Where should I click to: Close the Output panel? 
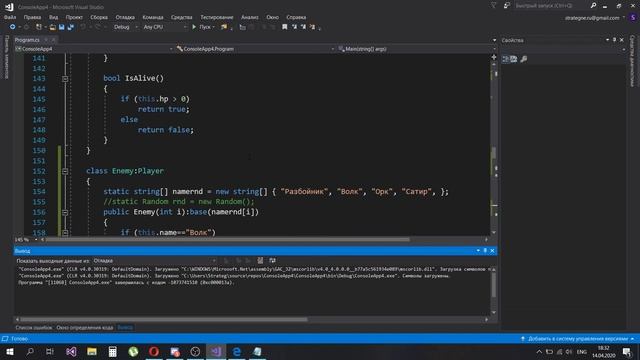pos(492,251)
